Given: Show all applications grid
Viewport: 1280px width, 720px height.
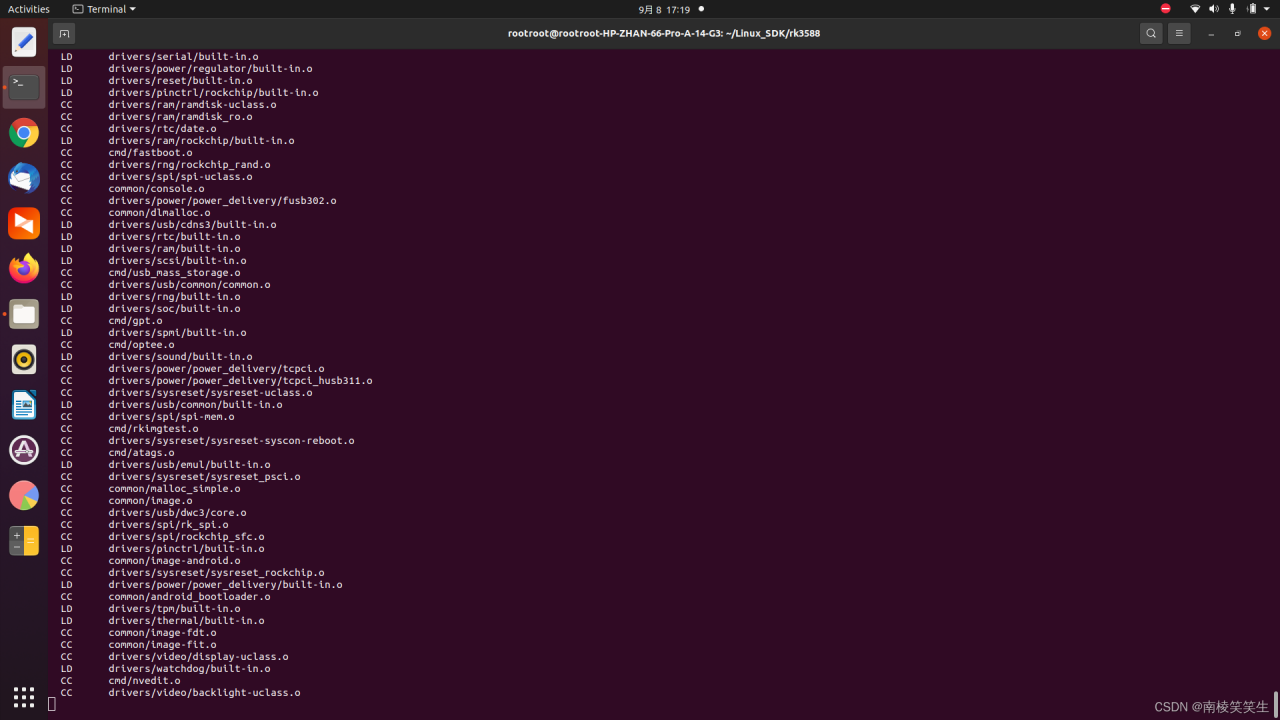Looking at the screenshot, I should pyautogui.click(x=24, y=696).
